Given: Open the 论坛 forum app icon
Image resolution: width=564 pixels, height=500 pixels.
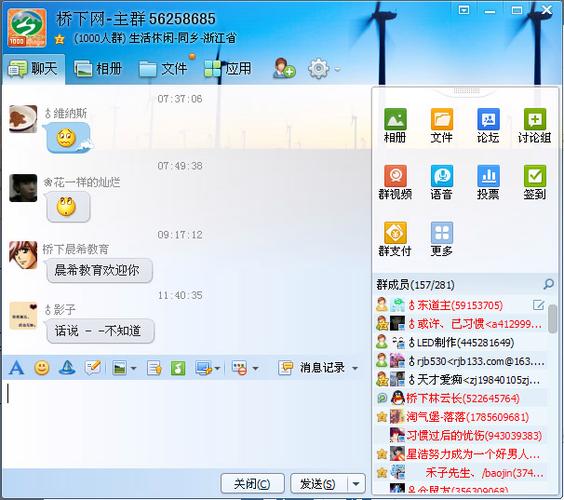Looking at the screenshot, I should pos(488,126).
